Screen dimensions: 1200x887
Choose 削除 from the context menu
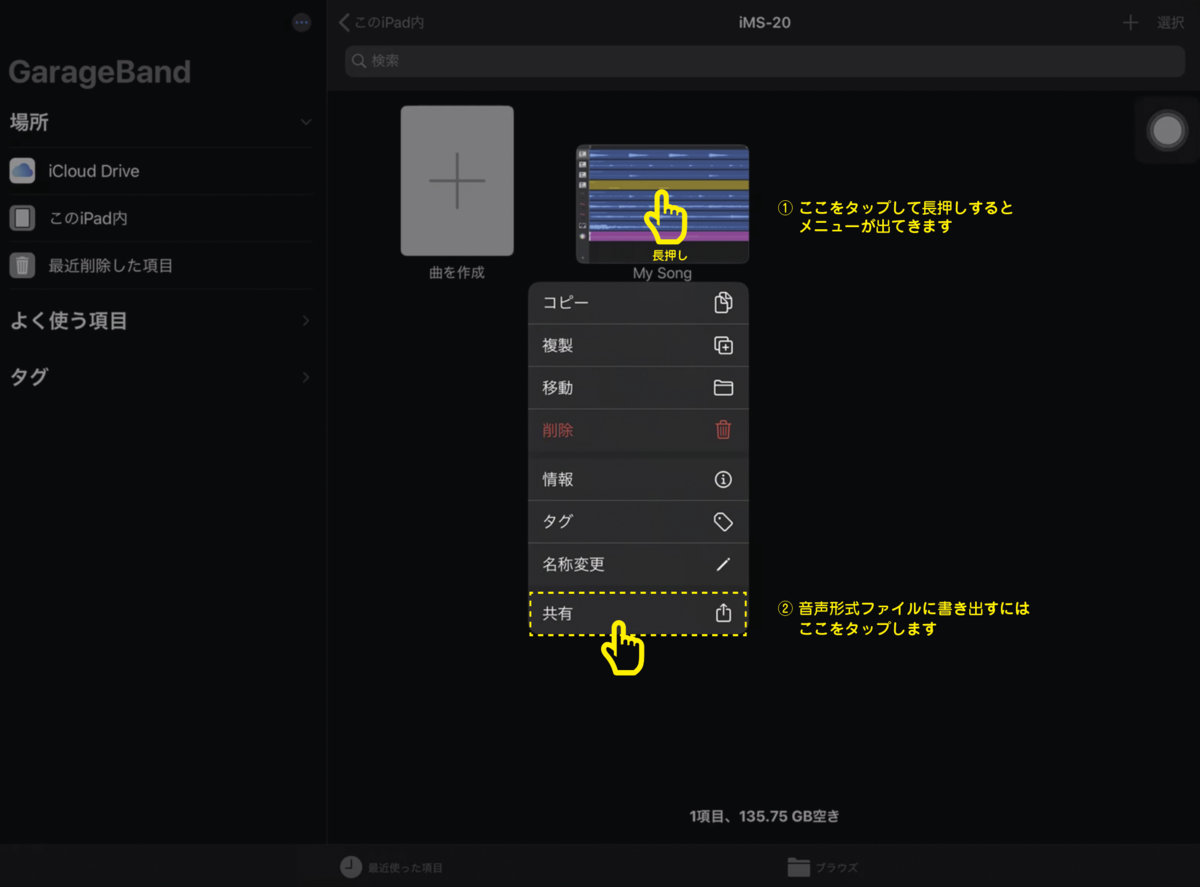pyautogui.click(x=638, y=430)
